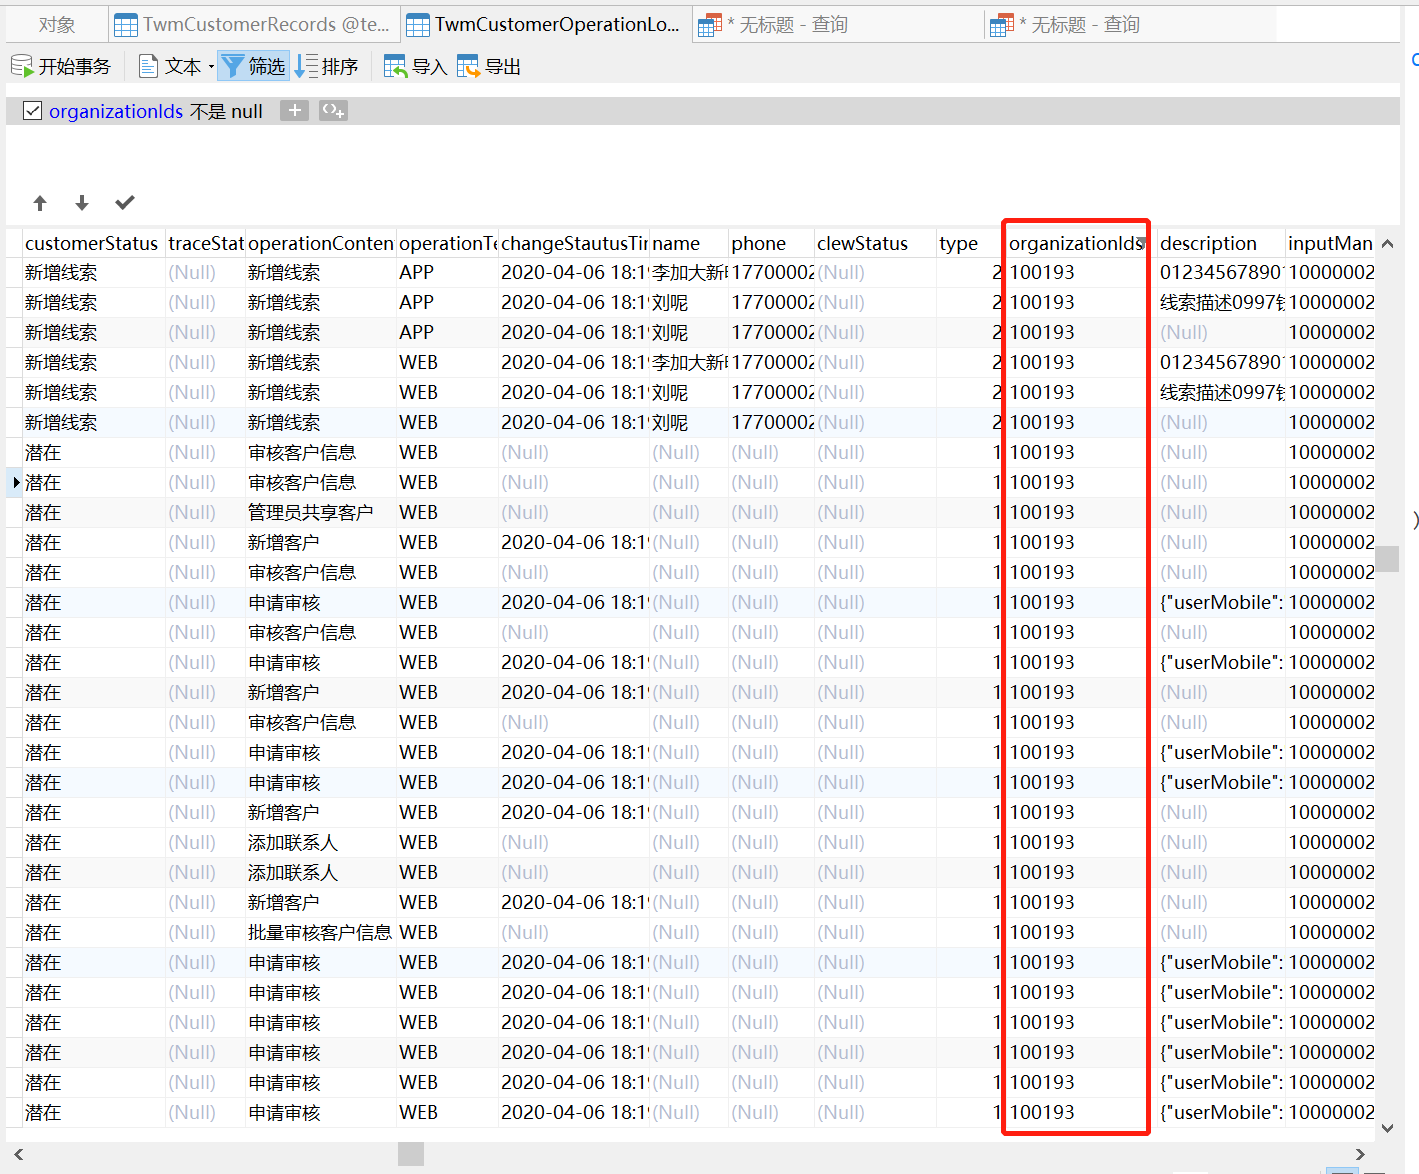This screenshot has width=1419, height=1174.
Task: Select first row's description '01234567890' cell
Action: click(x=1221, y=272)
